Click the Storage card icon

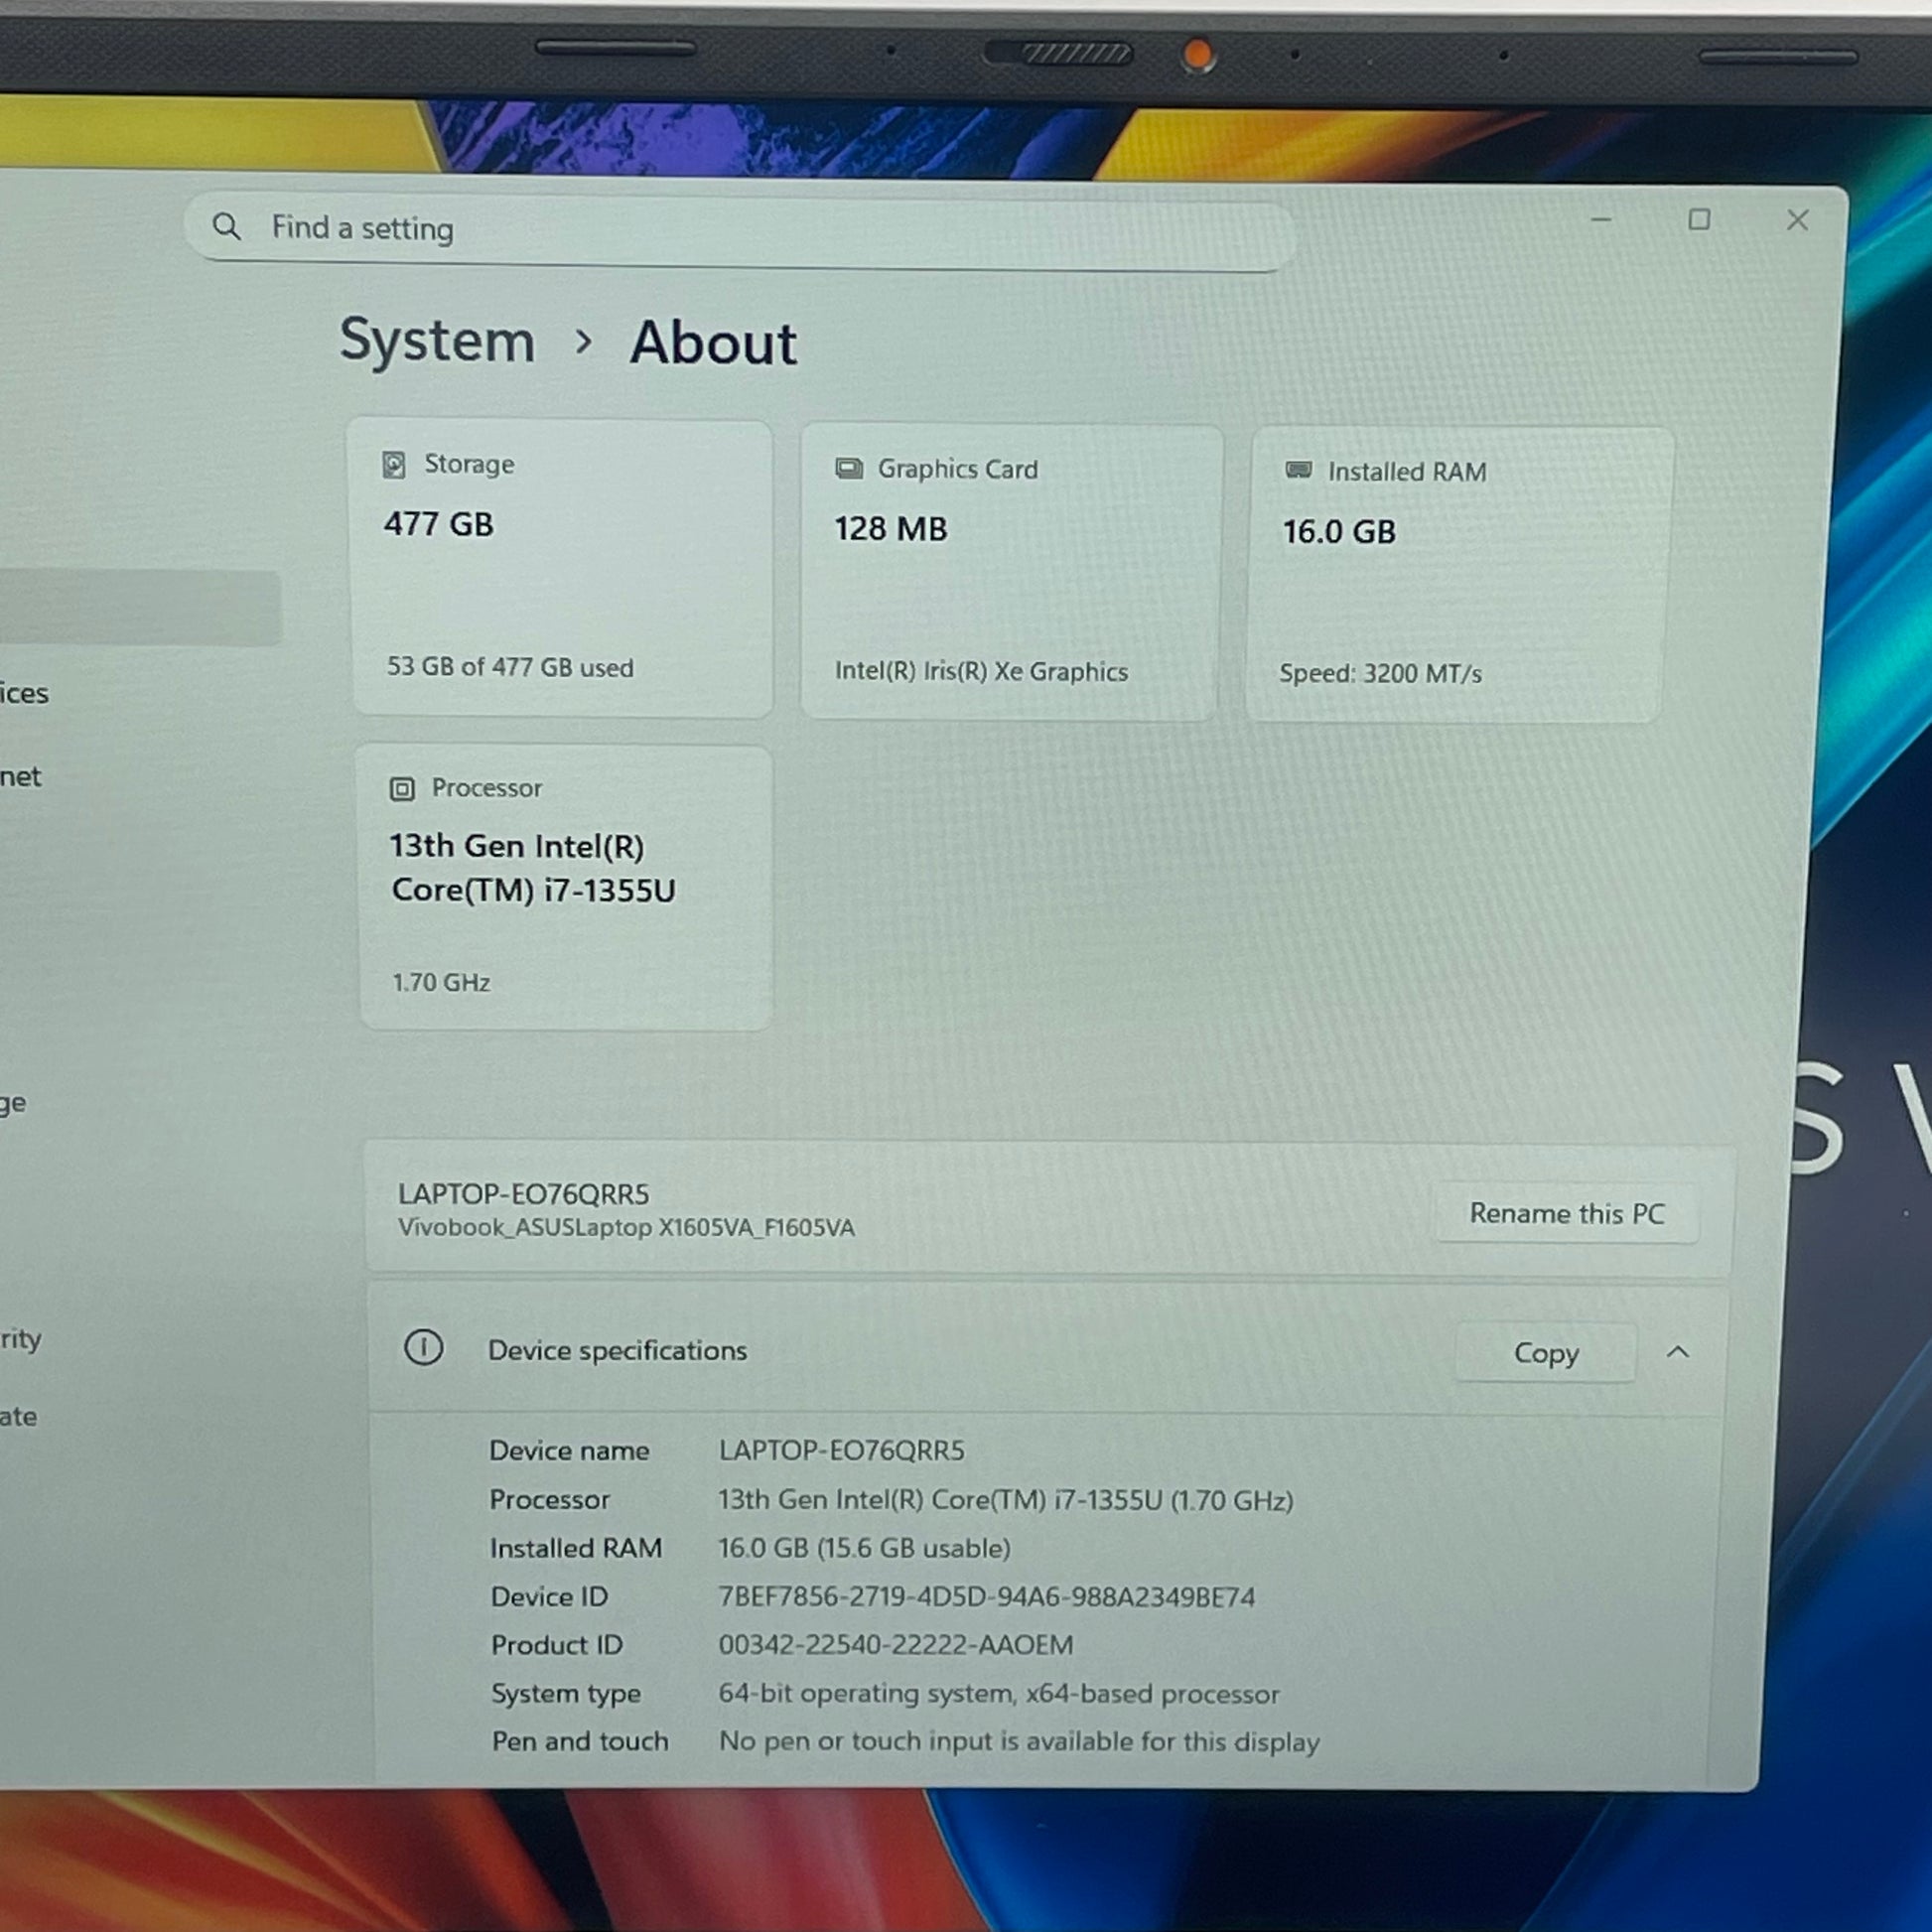[394, 465]
